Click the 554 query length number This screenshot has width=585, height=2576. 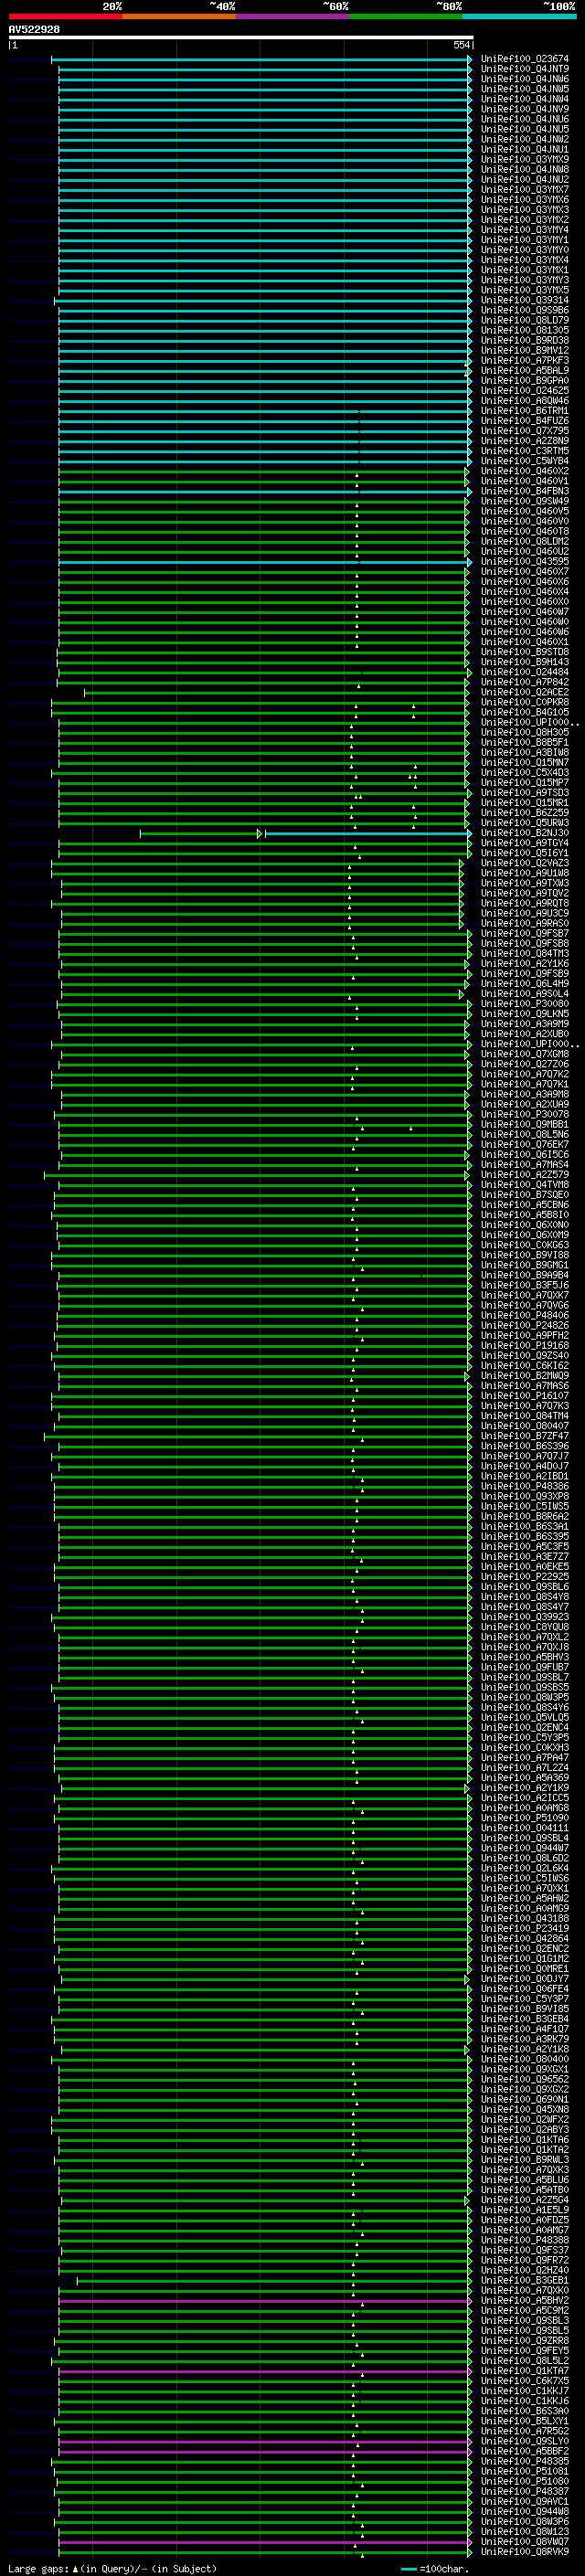pyautogui.click(x=461, y=45)
